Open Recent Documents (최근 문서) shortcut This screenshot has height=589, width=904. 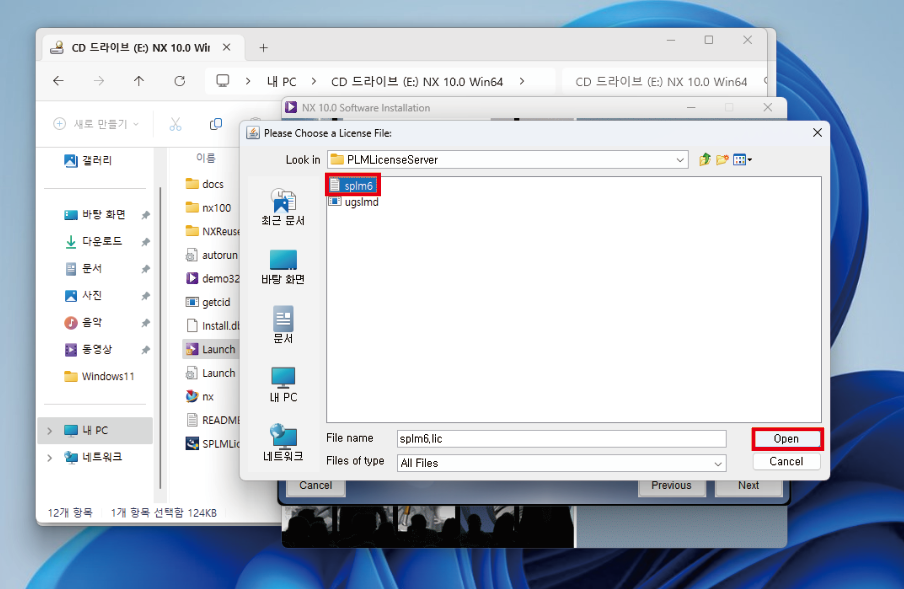coord(283,207)
